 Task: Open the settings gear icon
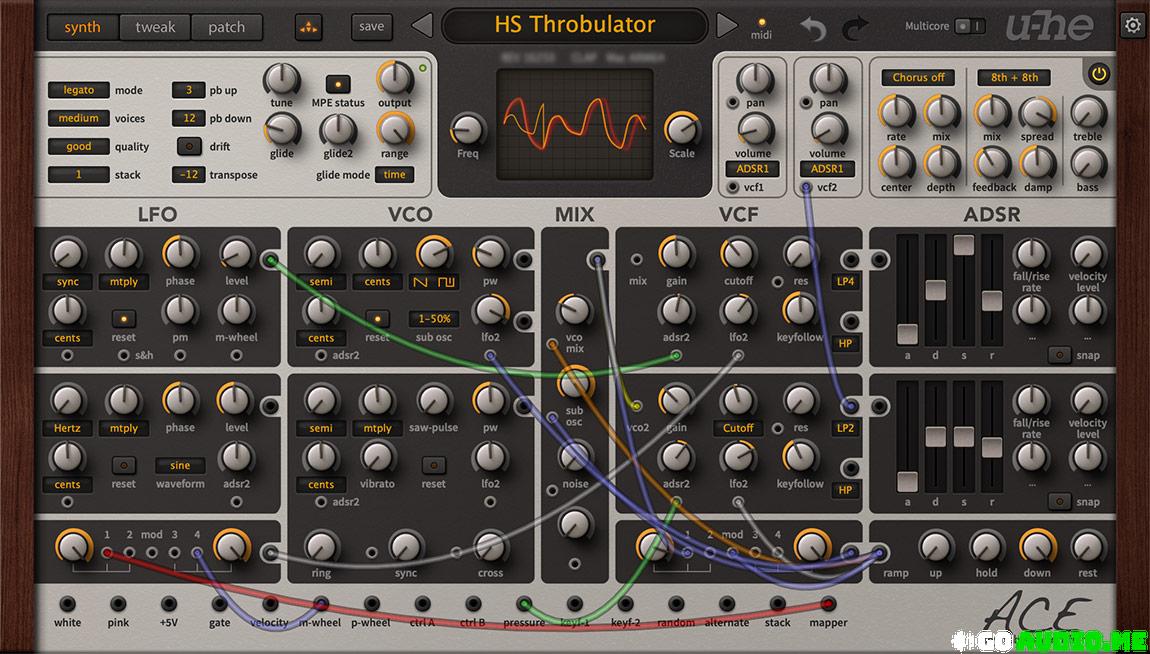(1133, 26)
